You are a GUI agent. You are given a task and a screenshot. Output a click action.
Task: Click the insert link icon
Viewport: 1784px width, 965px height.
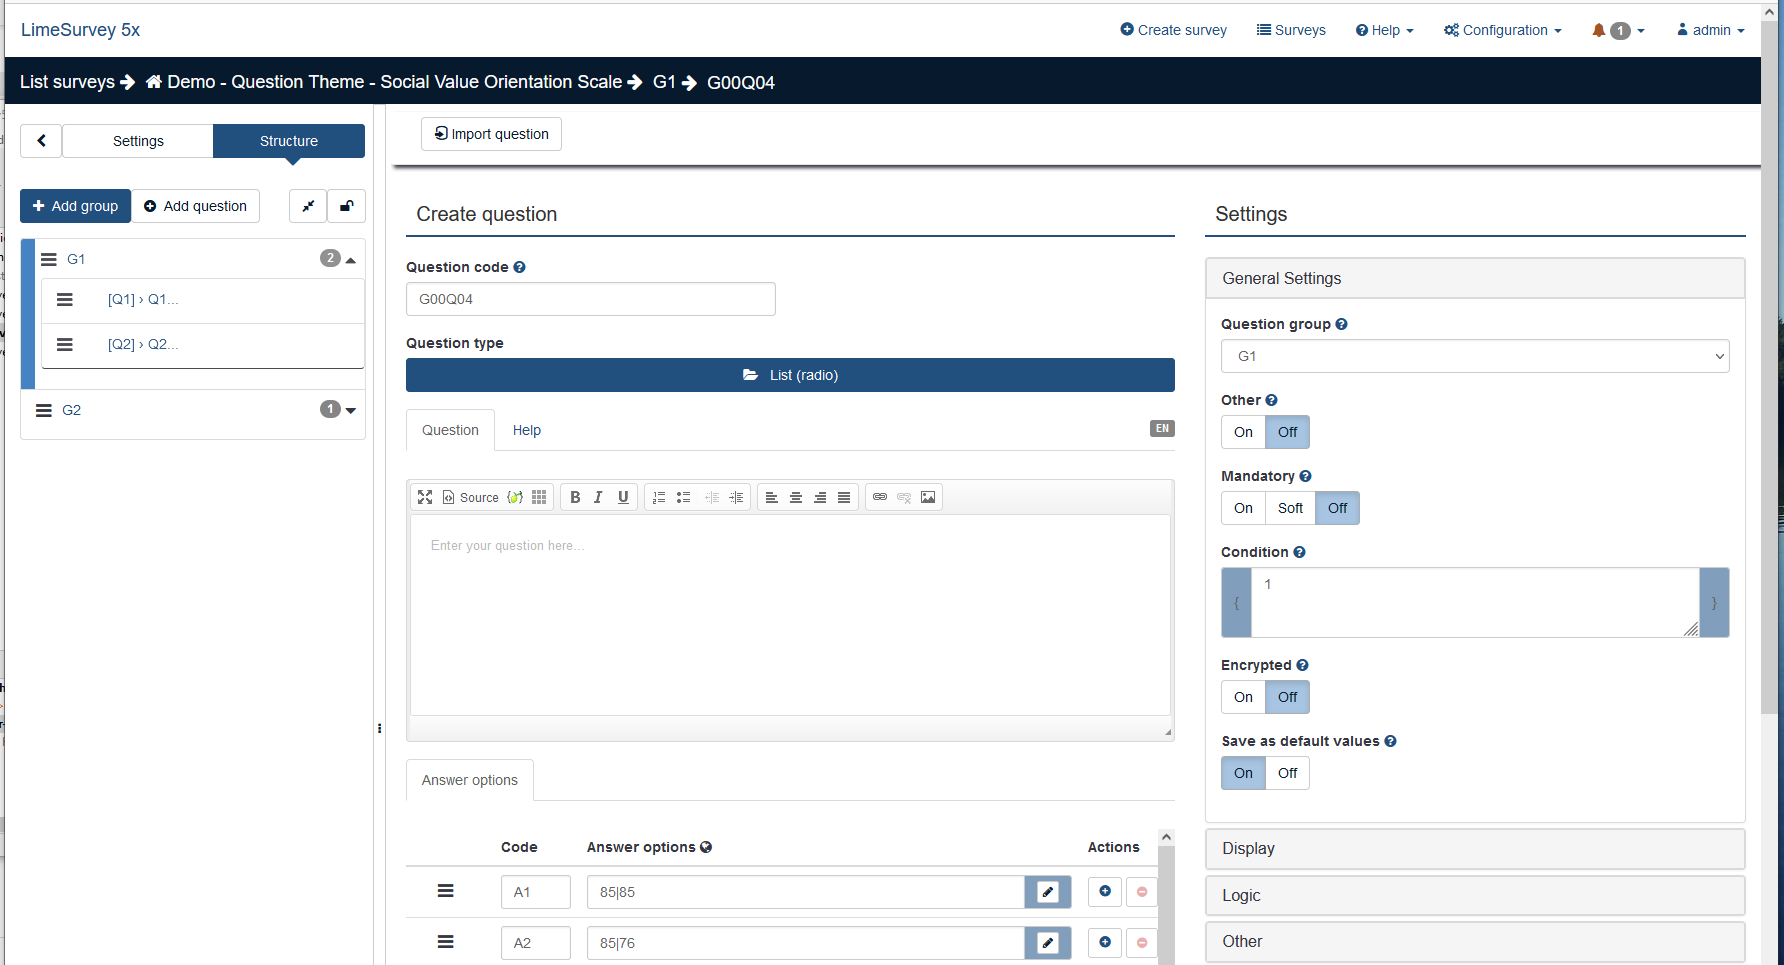coord(880,497)
